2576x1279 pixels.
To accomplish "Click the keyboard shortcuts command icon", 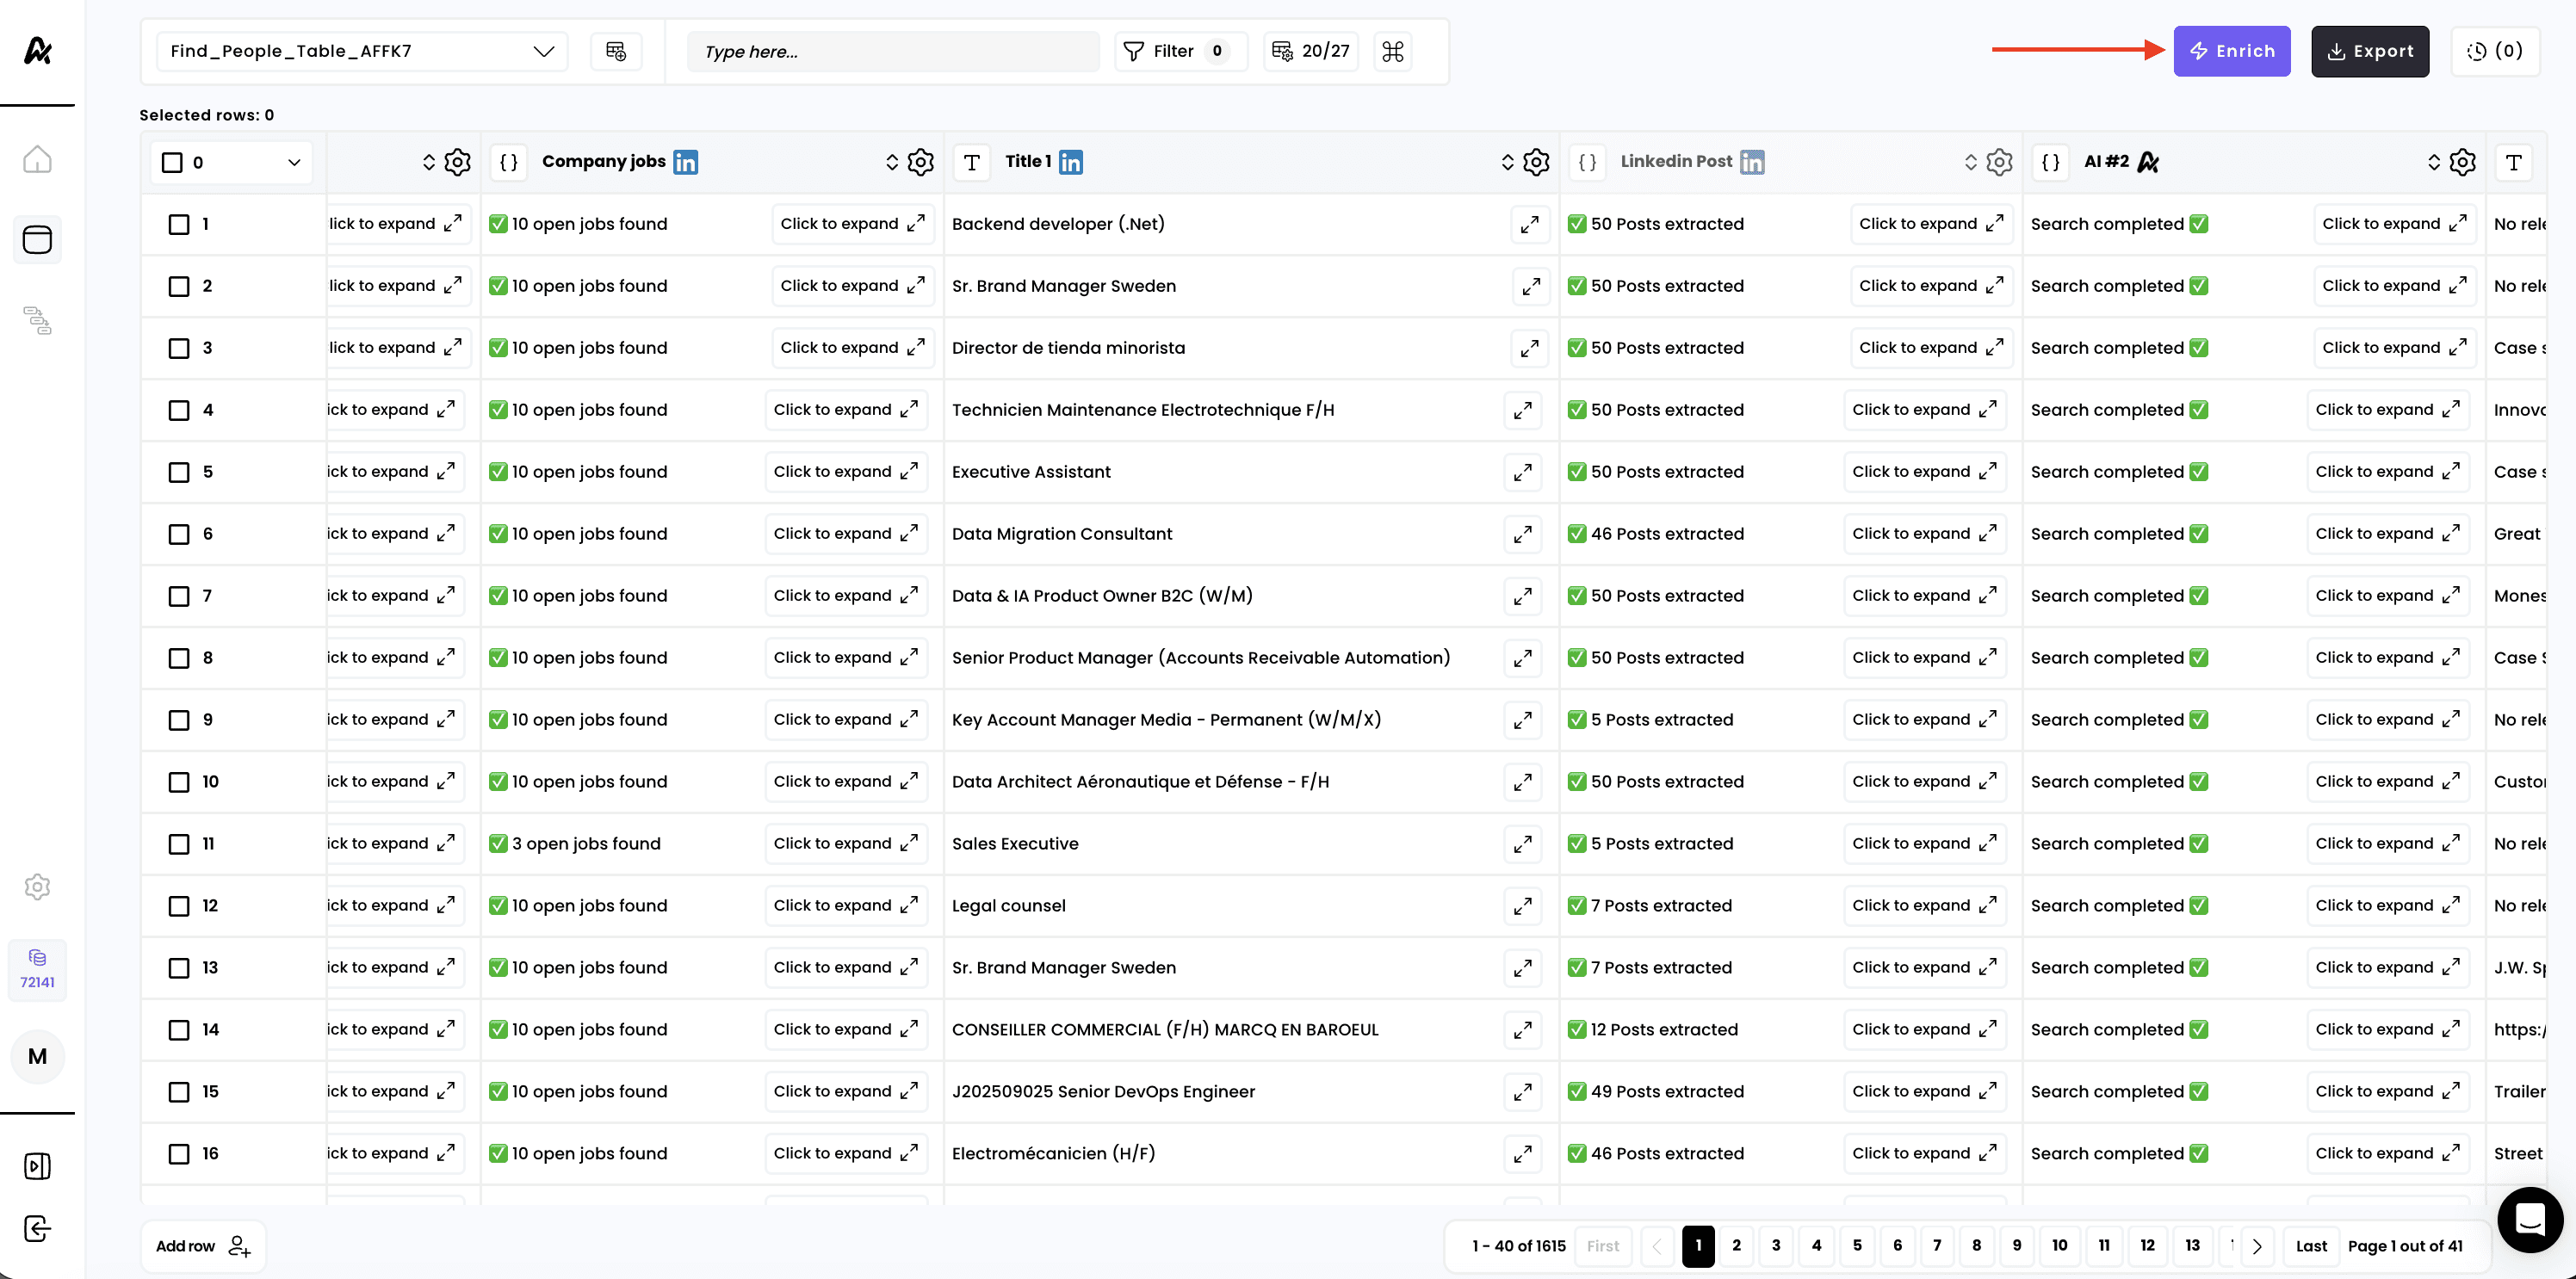I will [1392, 51].
